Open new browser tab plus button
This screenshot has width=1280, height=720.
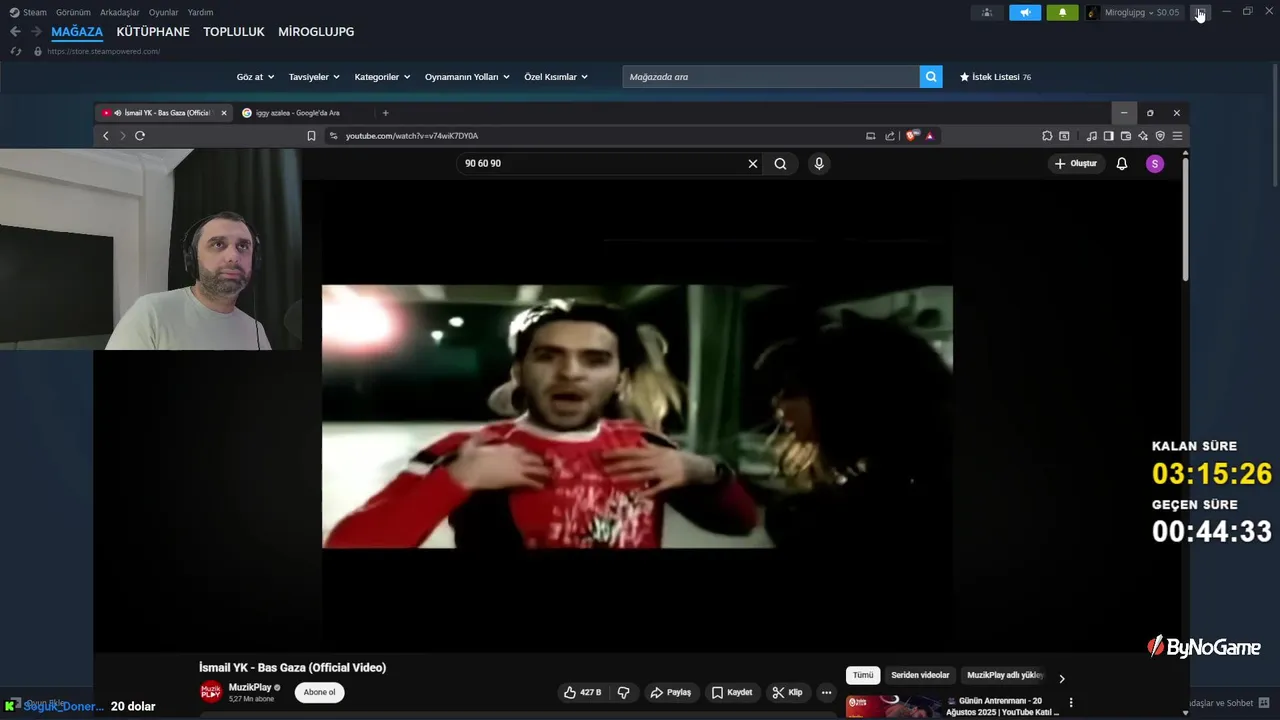tap(385, 113)
